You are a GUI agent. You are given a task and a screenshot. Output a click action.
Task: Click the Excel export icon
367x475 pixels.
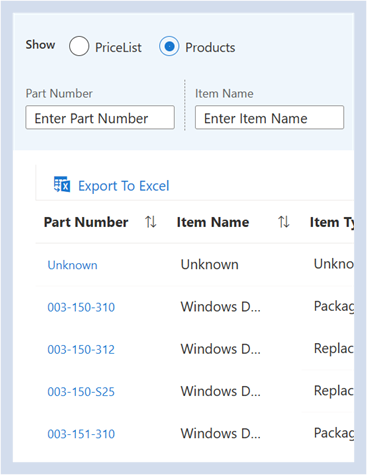click(62, 185)
